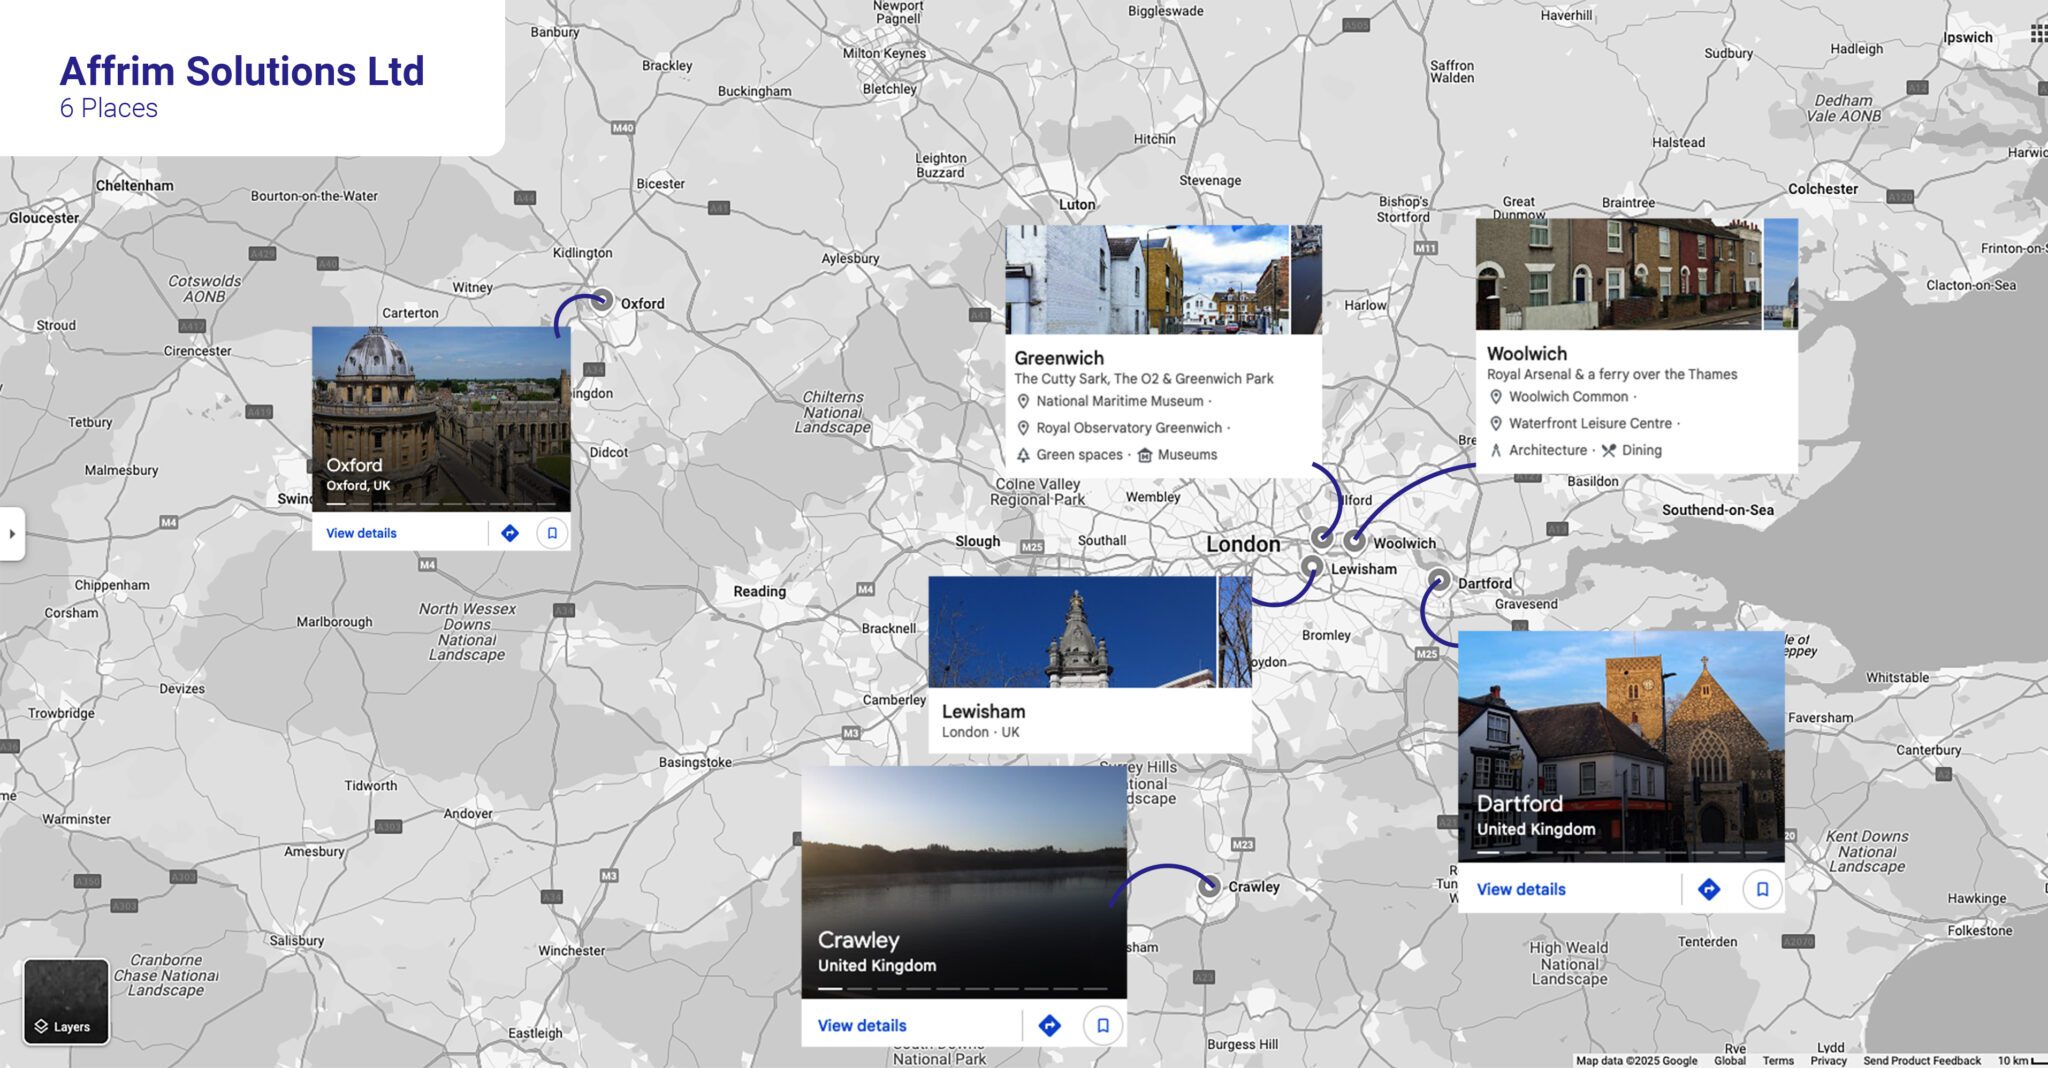Viewport: 2048px width, 1068px height.
Task: Click directions icon on Crawley card
Action: [1049, 1025]
